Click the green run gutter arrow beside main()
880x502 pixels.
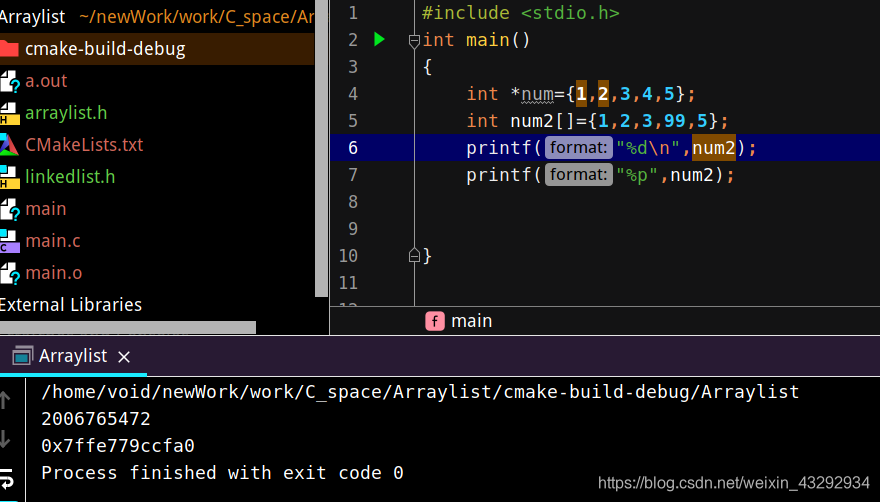point(379,39)
